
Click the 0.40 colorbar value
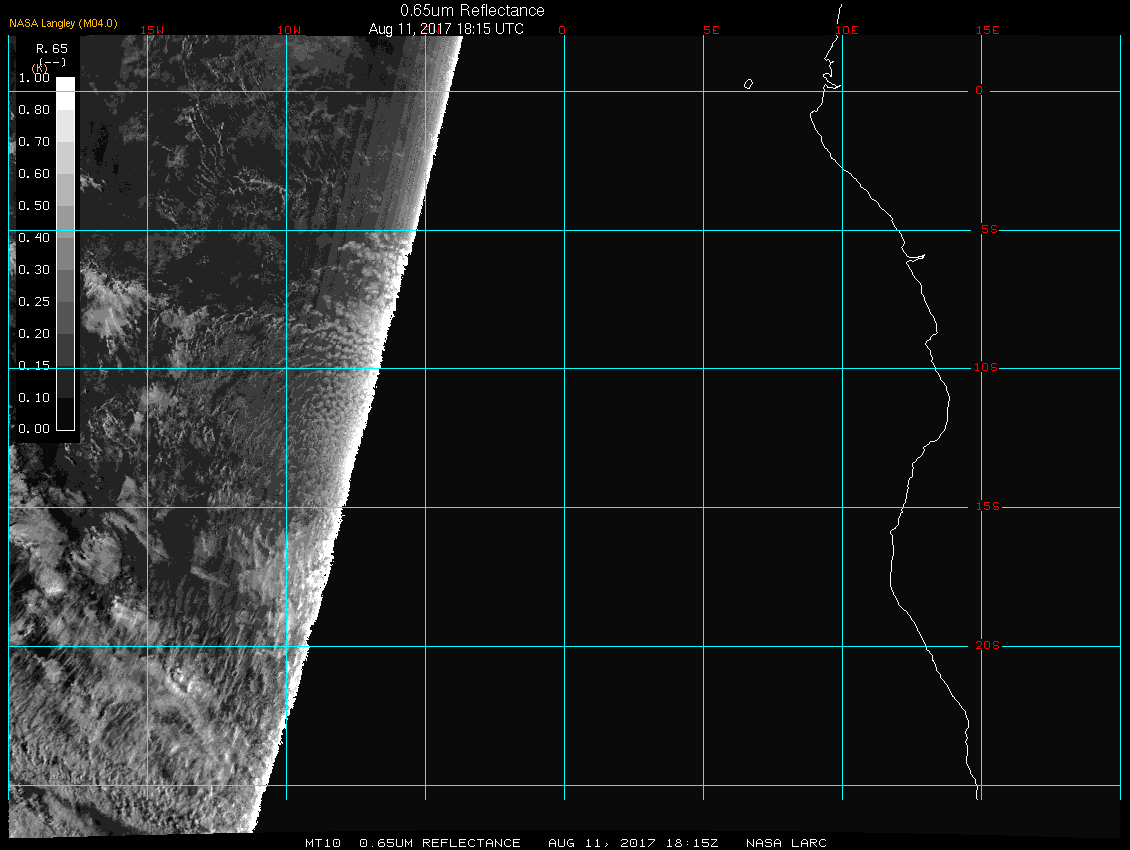click(34, 237)
